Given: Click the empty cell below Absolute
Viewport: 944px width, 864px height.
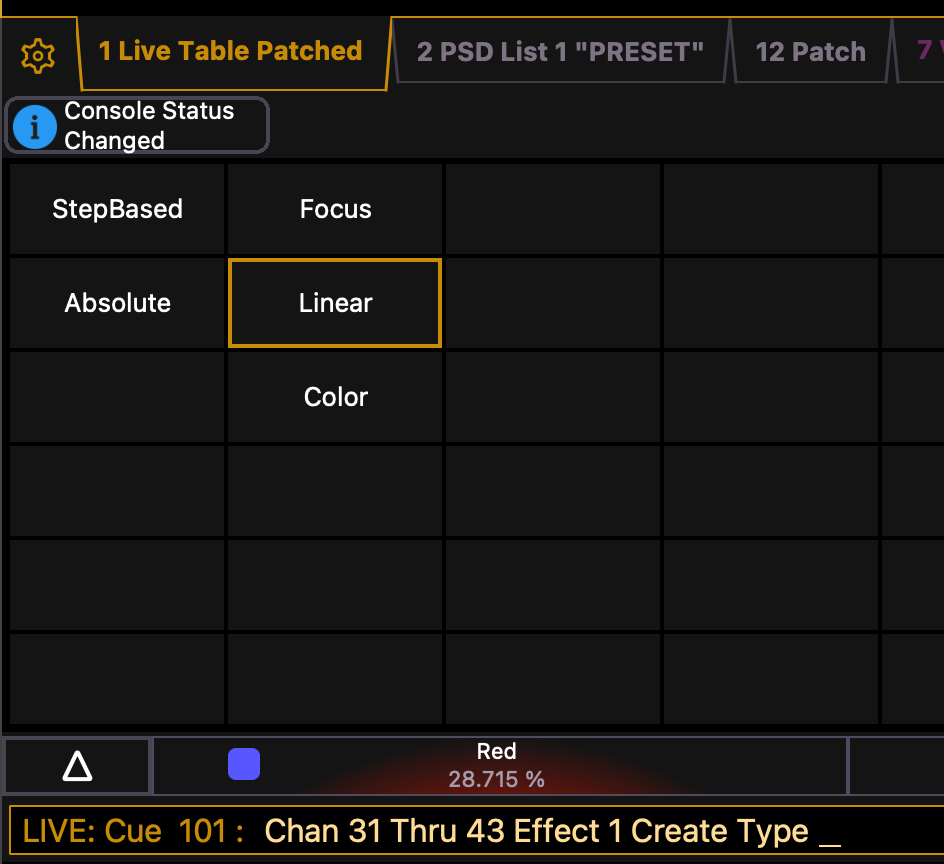Looking at the screenshot, I should click(118, 397).
